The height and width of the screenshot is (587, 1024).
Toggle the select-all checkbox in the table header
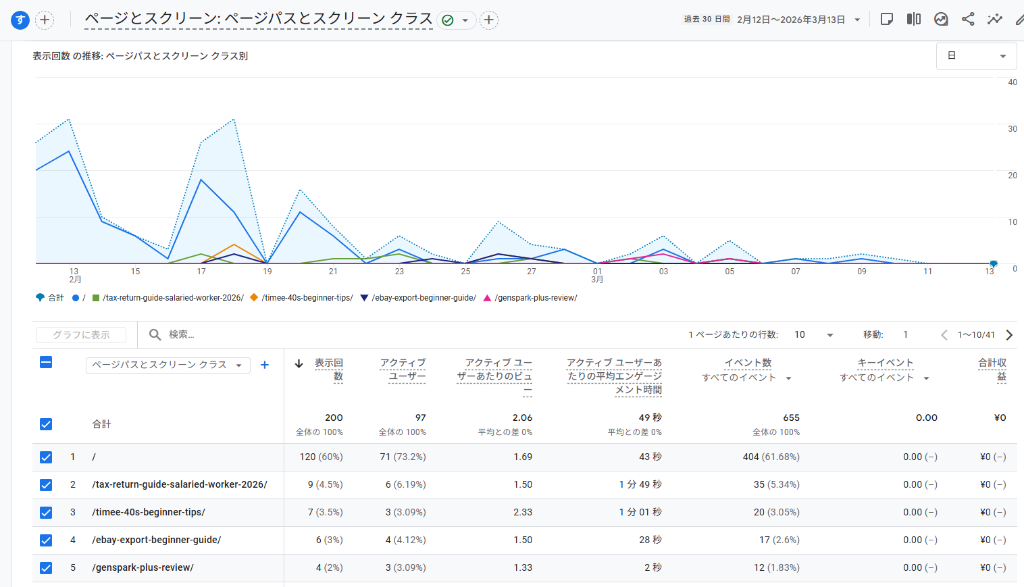45,363
